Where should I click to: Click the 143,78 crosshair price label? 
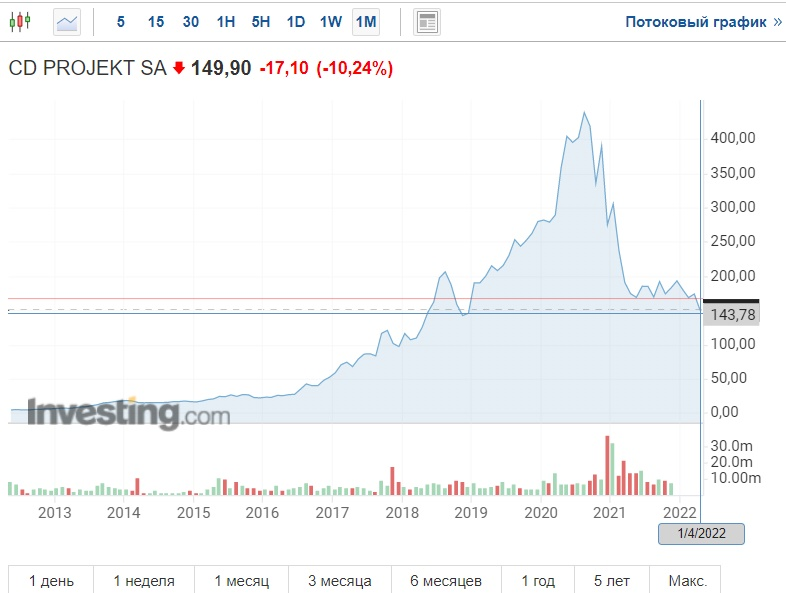(x=732, y=315)
